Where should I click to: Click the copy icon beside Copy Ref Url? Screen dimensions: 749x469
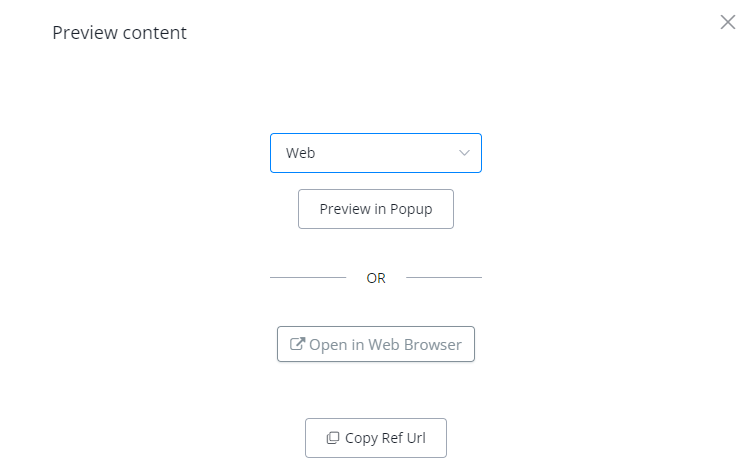click(x=333, y=438)
